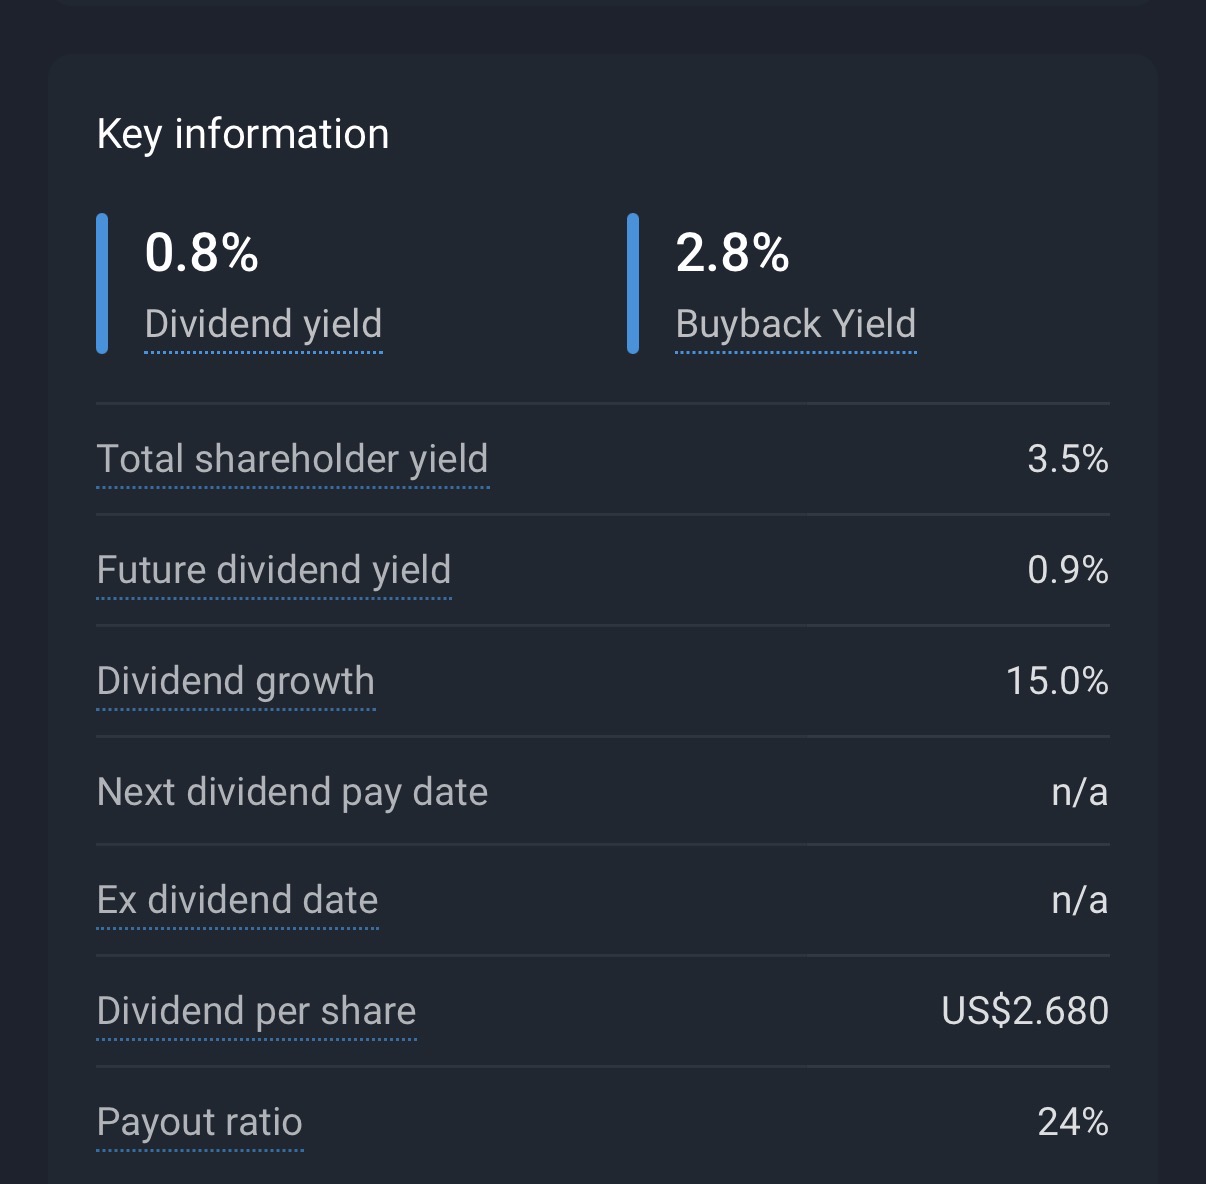The image size is (1206, 1184).
Task: Open the Total shareholder yield definition
Action: pyautogui.click(x=292, y=459)
